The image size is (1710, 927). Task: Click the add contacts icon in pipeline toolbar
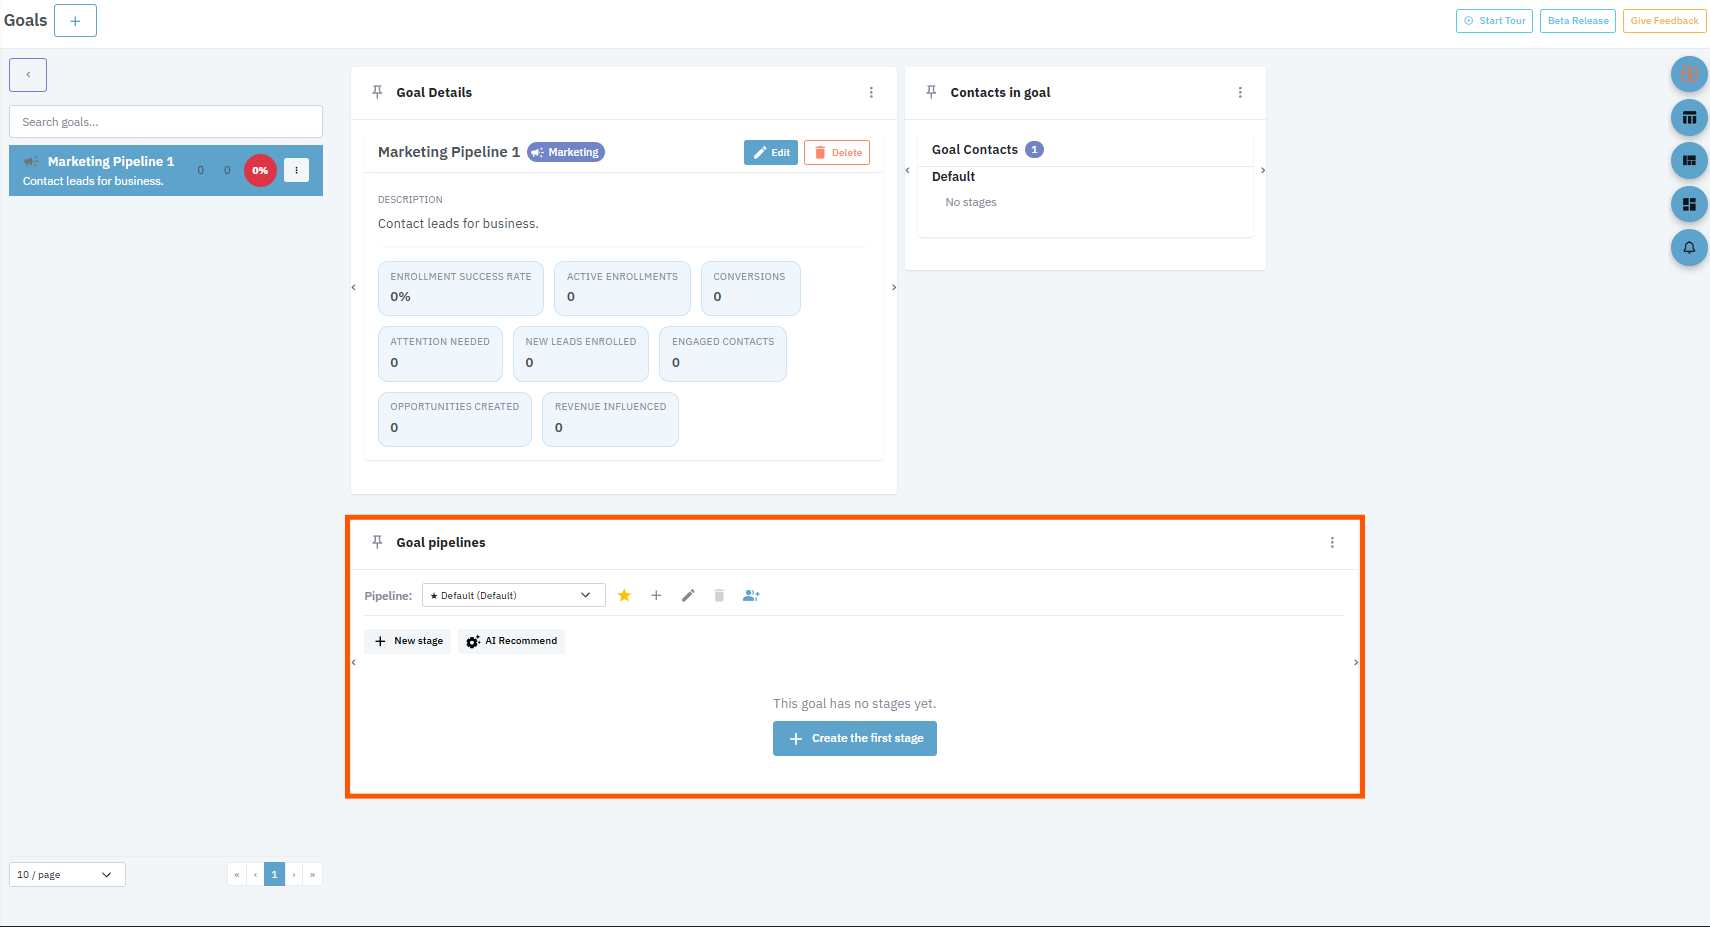[751, 596]
